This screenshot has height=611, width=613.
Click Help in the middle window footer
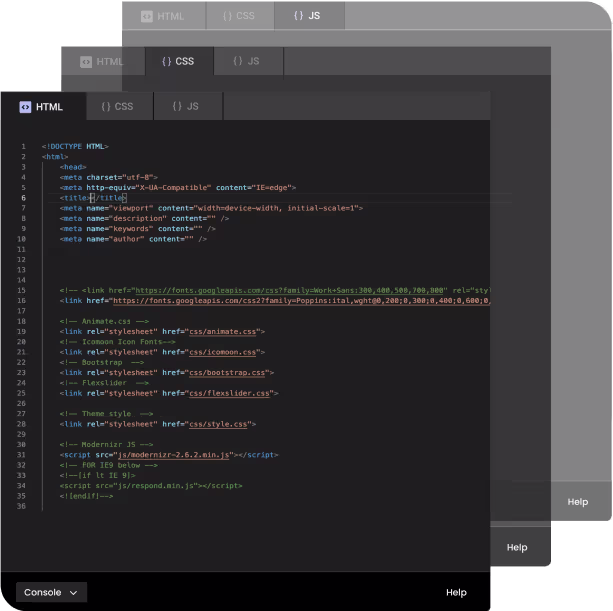(x=517, y=547)
